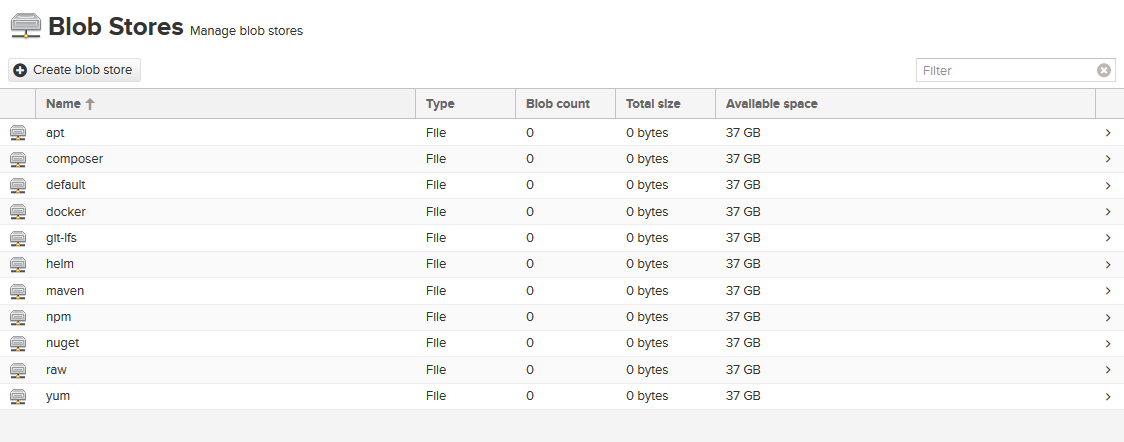1124x442 pixels.
Task: Expand the composer row chevron
Action: point(1108,159)
